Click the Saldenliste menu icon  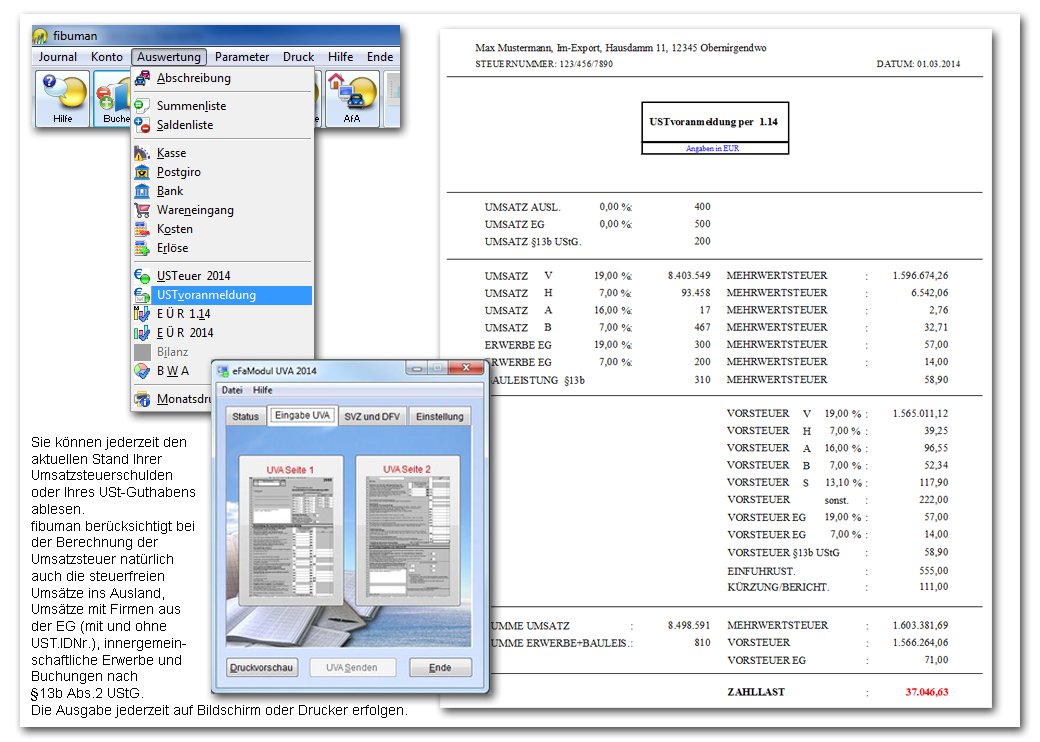(142, 125)
